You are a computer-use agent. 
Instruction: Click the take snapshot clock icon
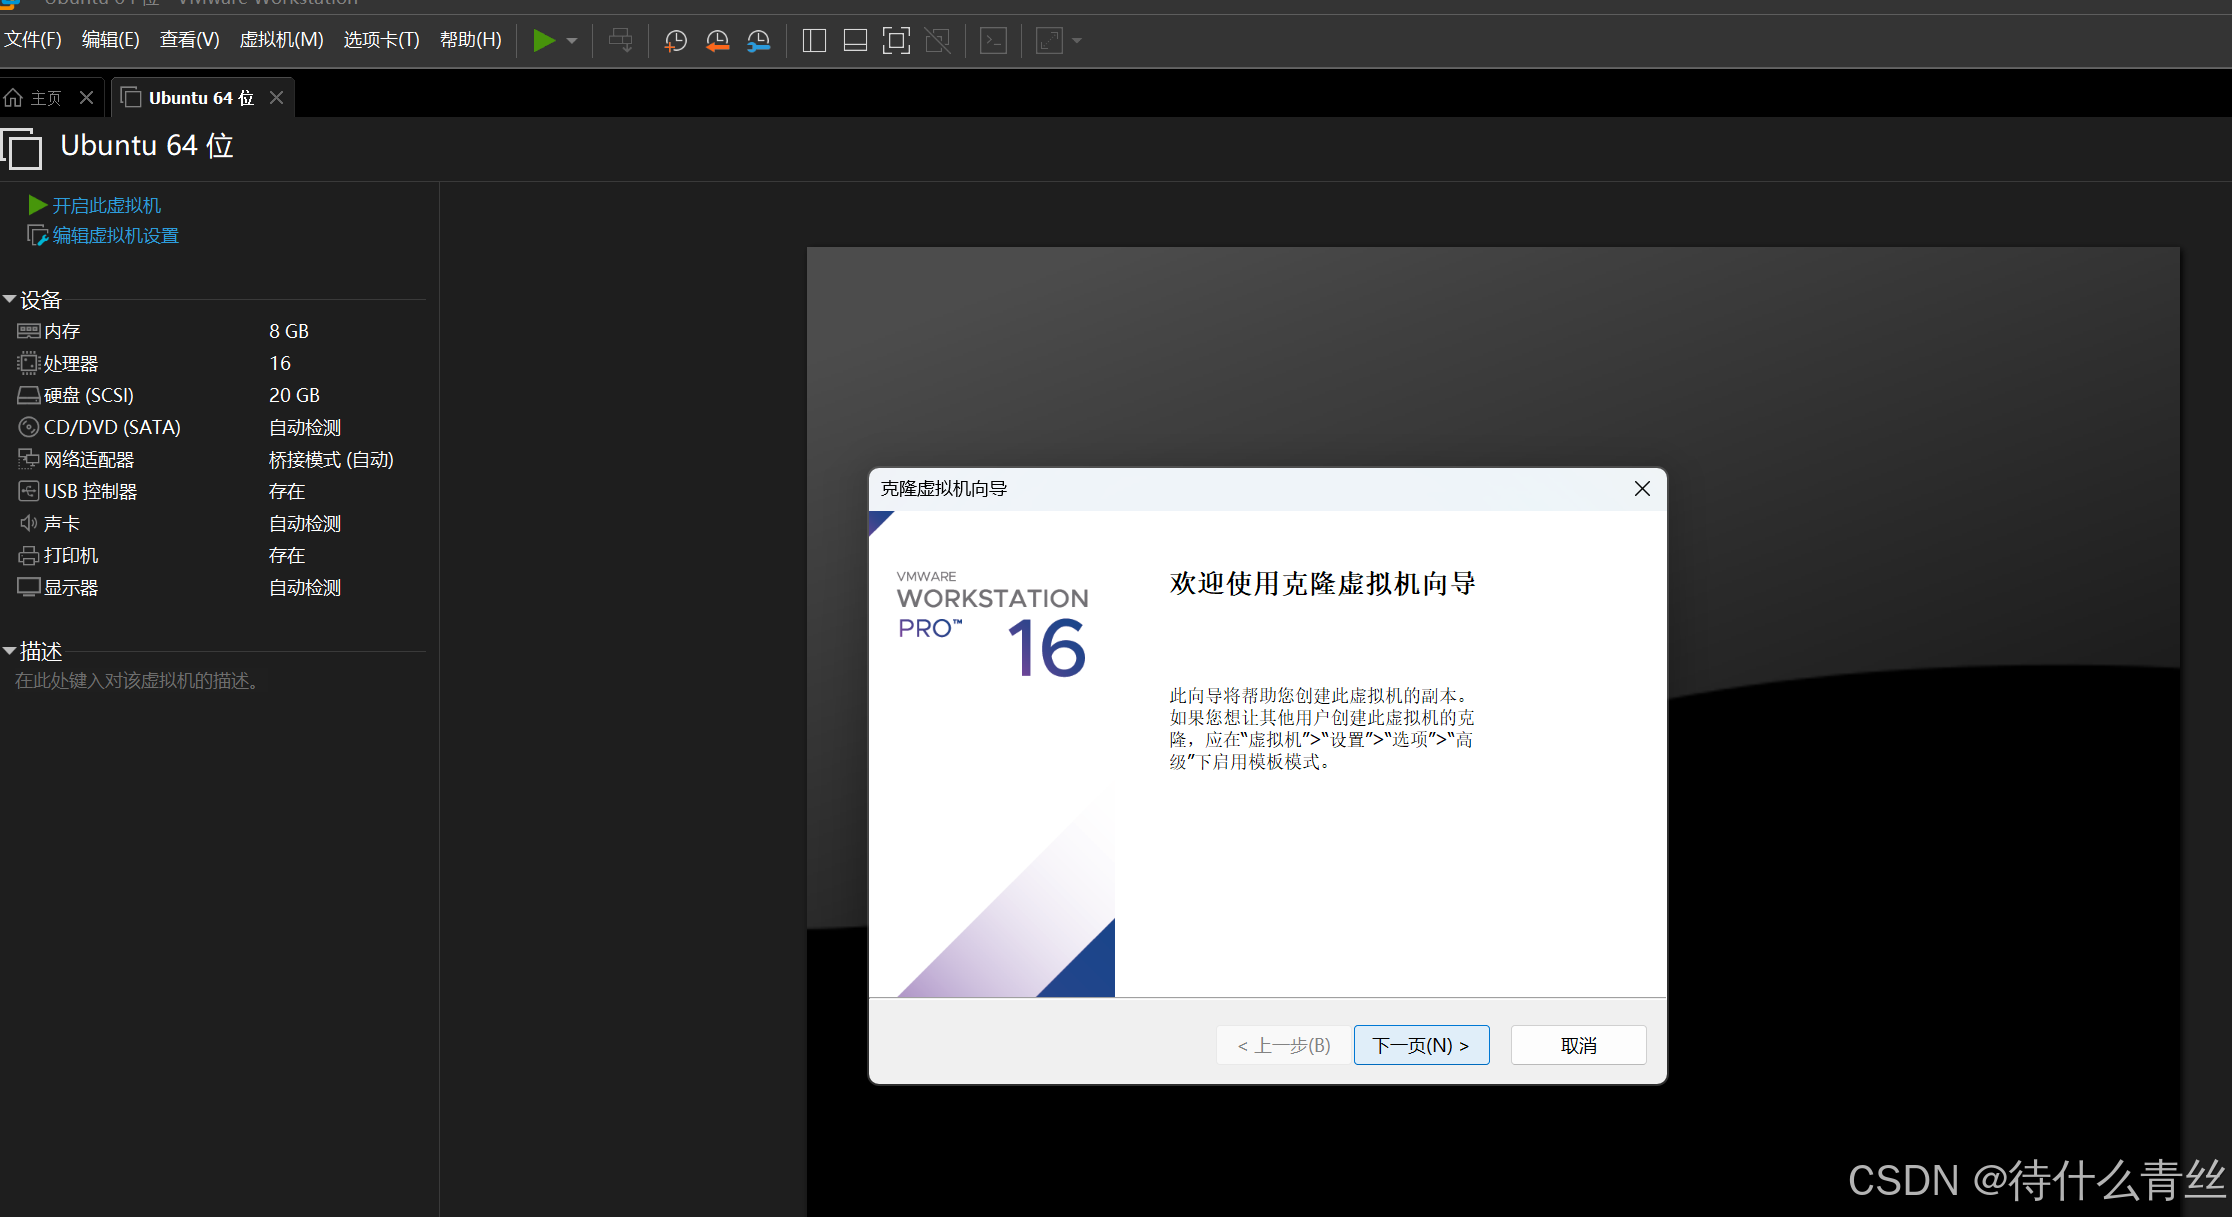(676, 41)
